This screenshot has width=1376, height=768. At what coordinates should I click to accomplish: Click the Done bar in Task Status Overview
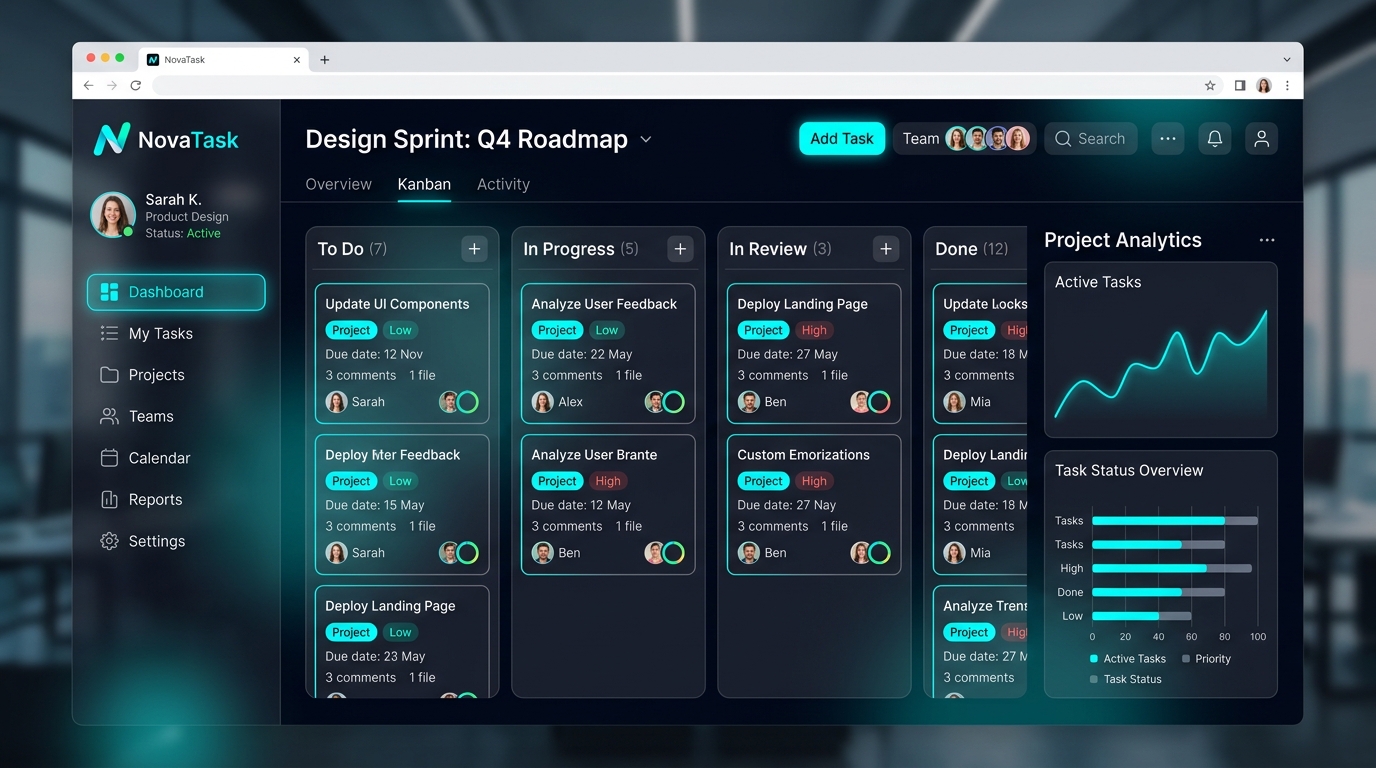(x=1158, y=592)
